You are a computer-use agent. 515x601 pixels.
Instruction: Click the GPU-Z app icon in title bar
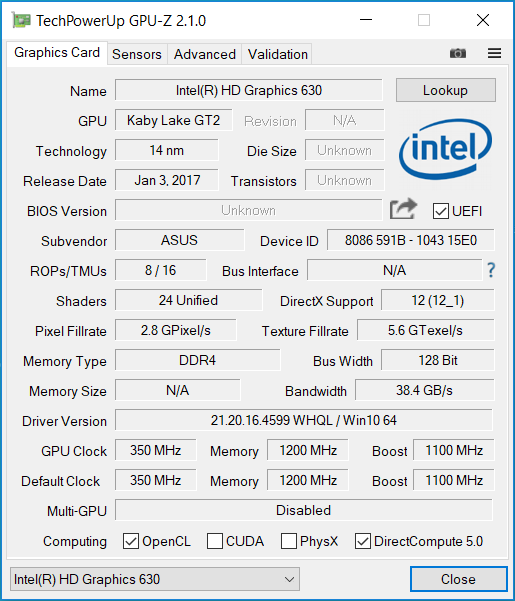click(x=21, y=20)
